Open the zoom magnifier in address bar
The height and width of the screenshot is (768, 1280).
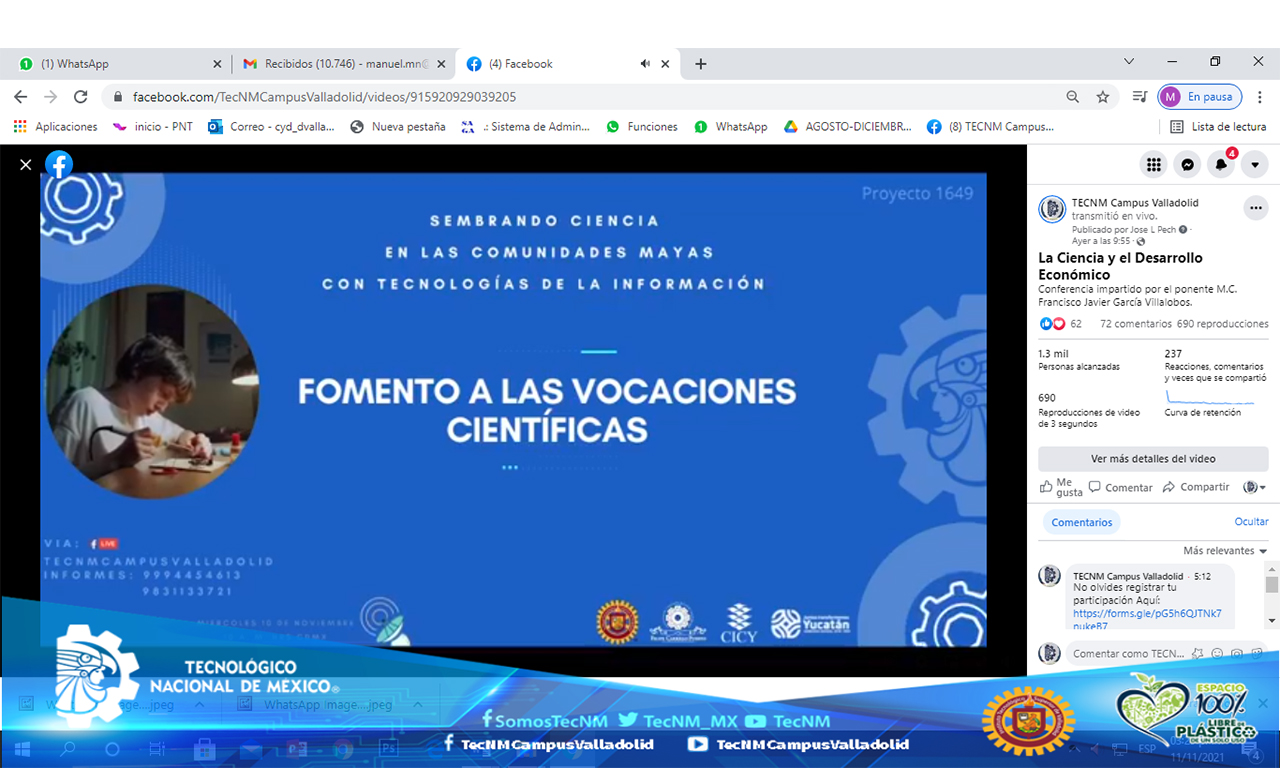(1073, 97)
